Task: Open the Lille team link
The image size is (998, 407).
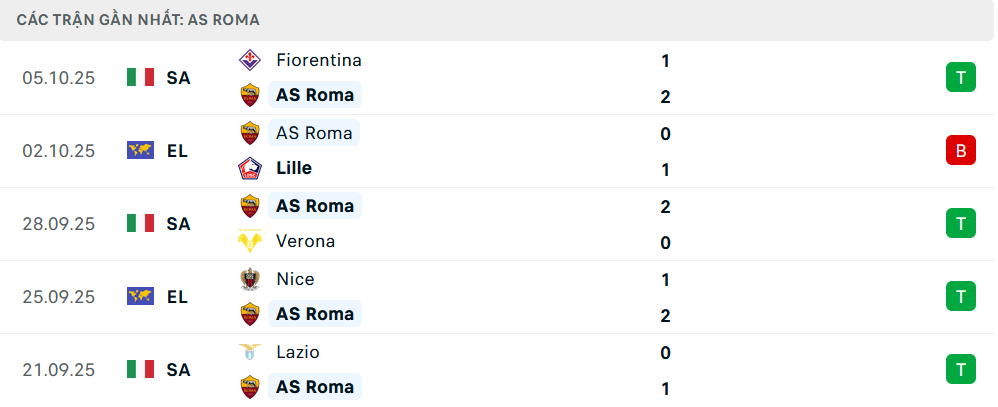Action: pyautogui.click(x=294, y=168)
